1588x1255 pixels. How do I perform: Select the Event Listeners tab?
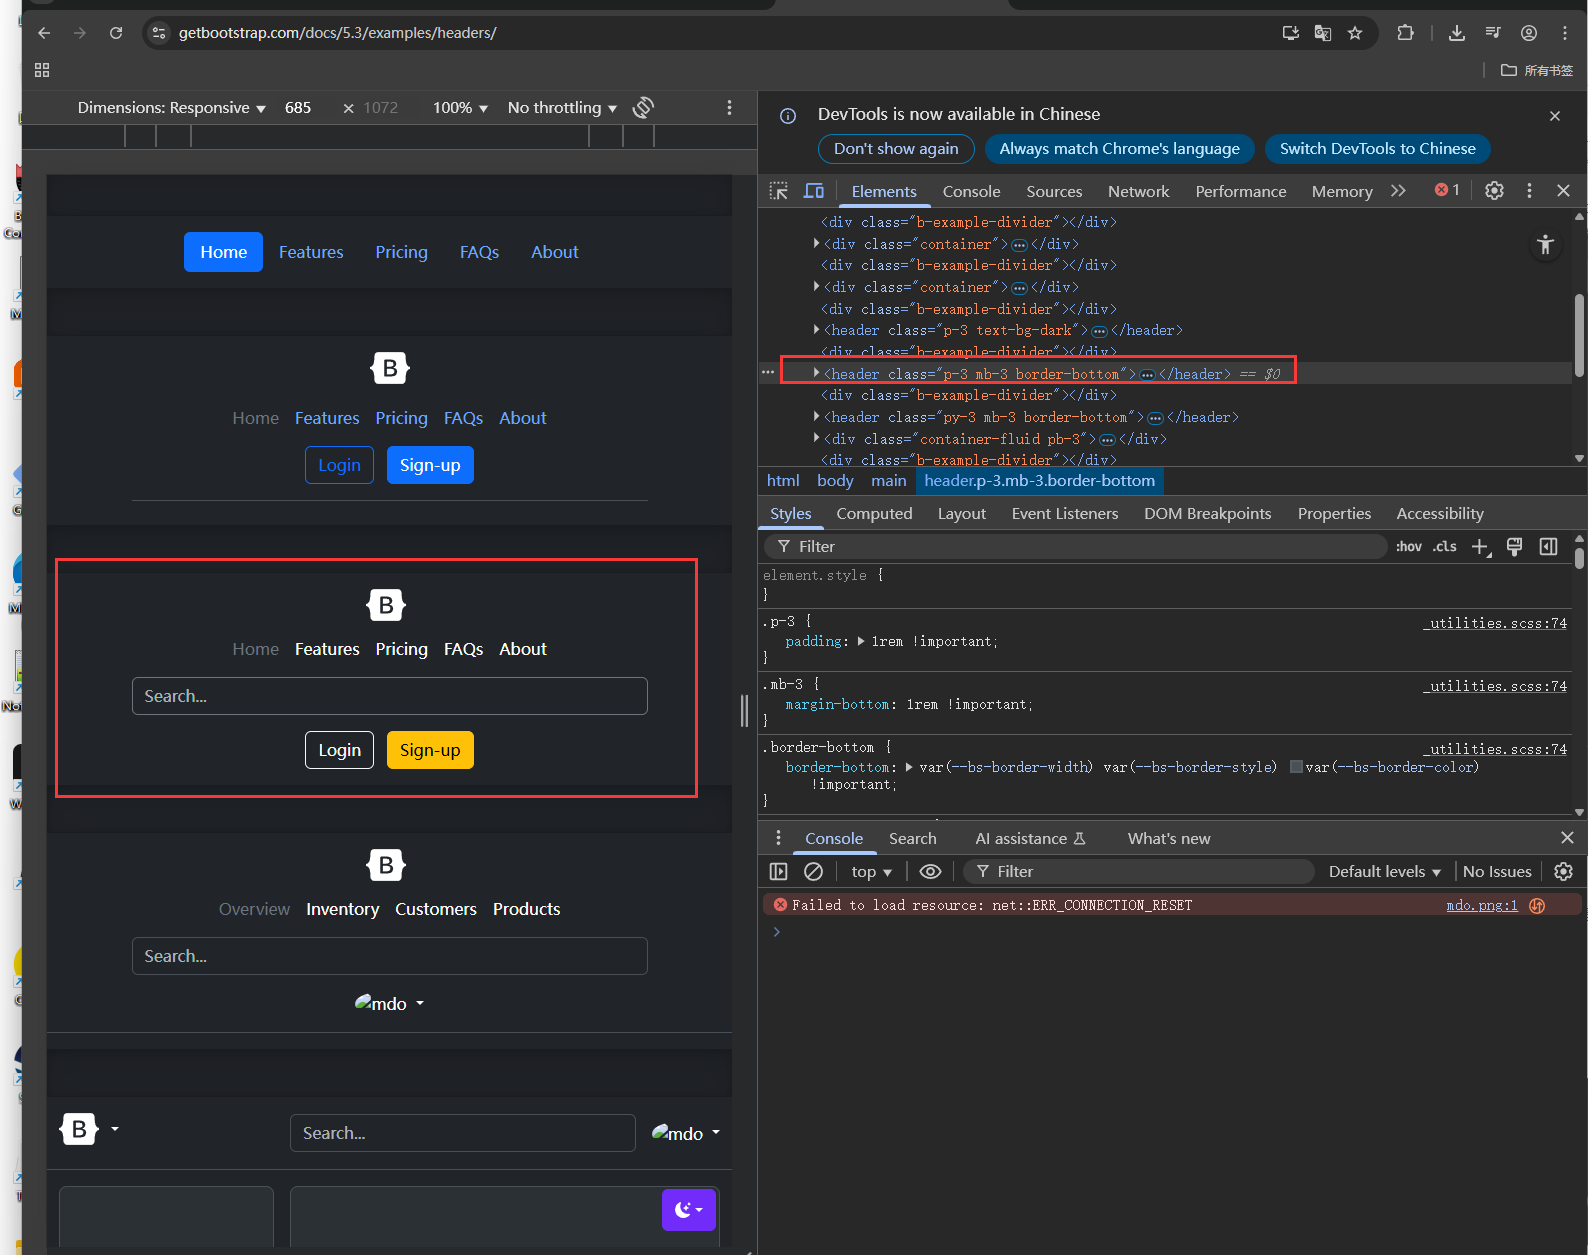pyautogui.click(x=1065, y=514)
